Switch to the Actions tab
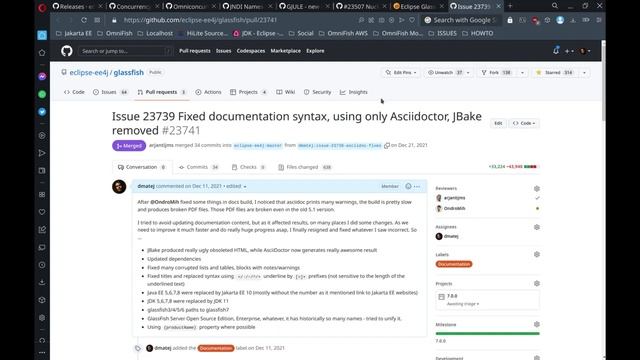 (x=208, y=92)
